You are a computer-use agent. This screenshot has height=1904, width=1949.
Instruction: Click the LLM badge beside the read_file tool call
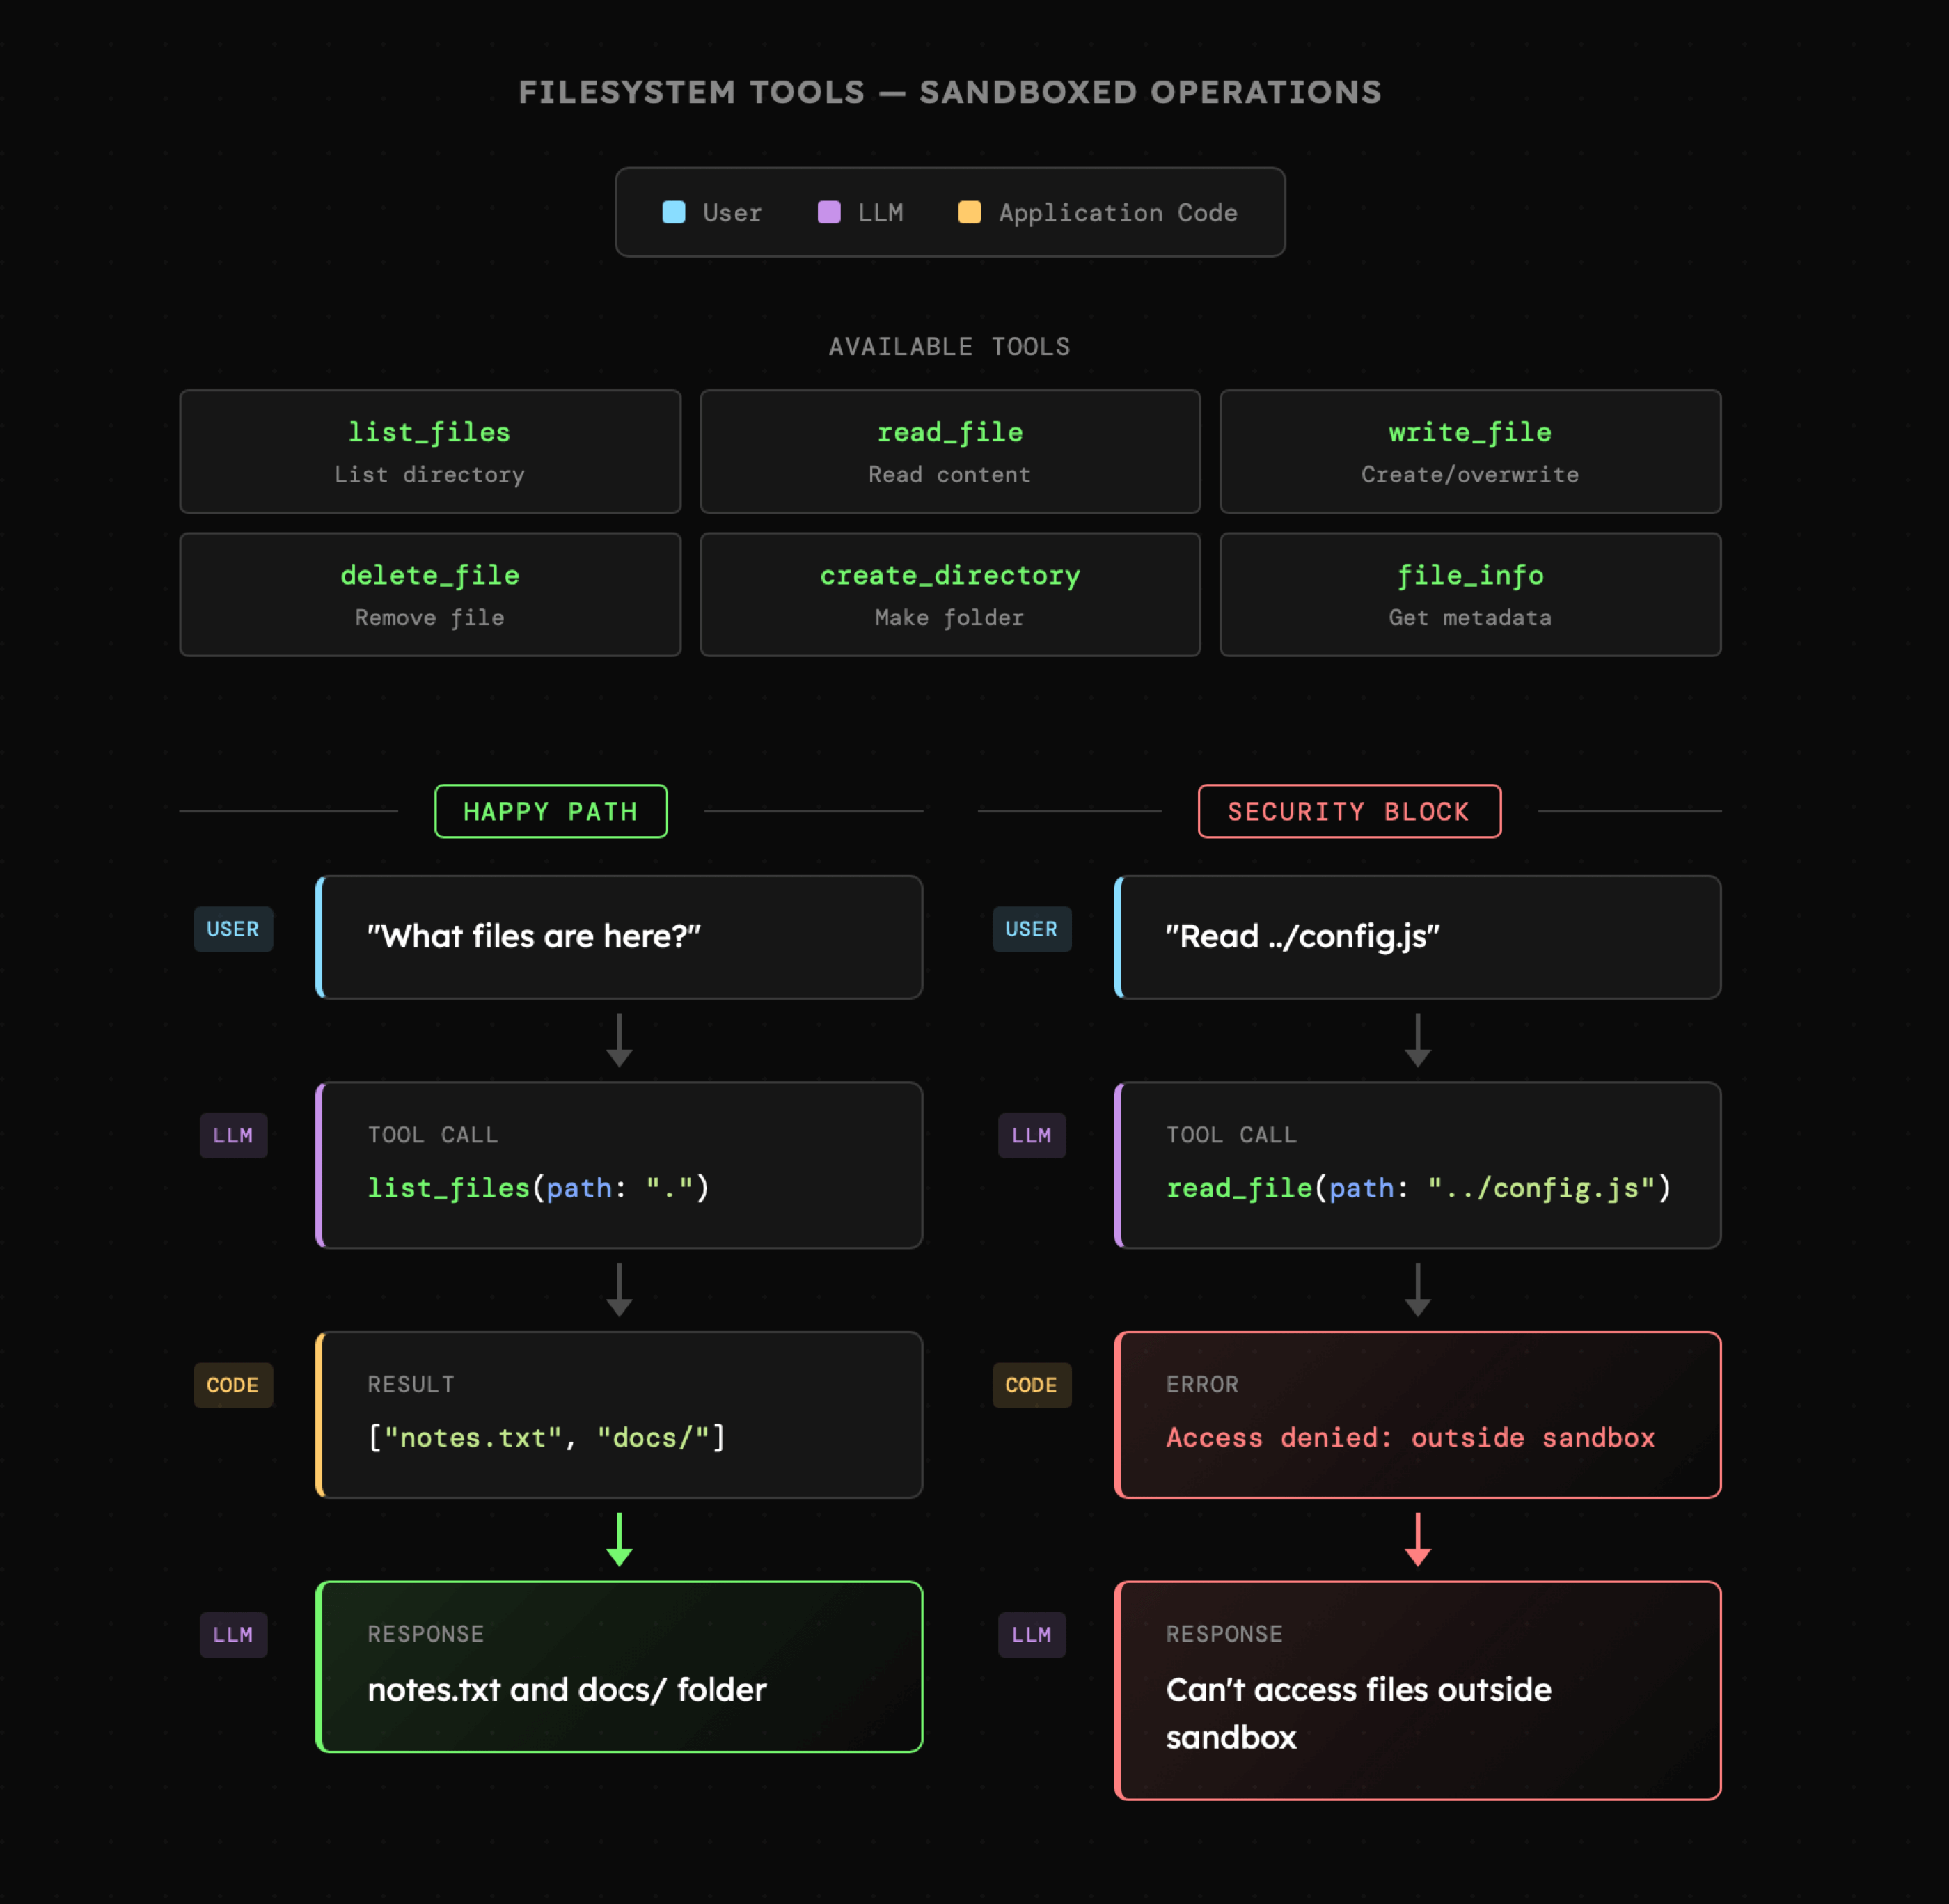click(1031, 1136)
